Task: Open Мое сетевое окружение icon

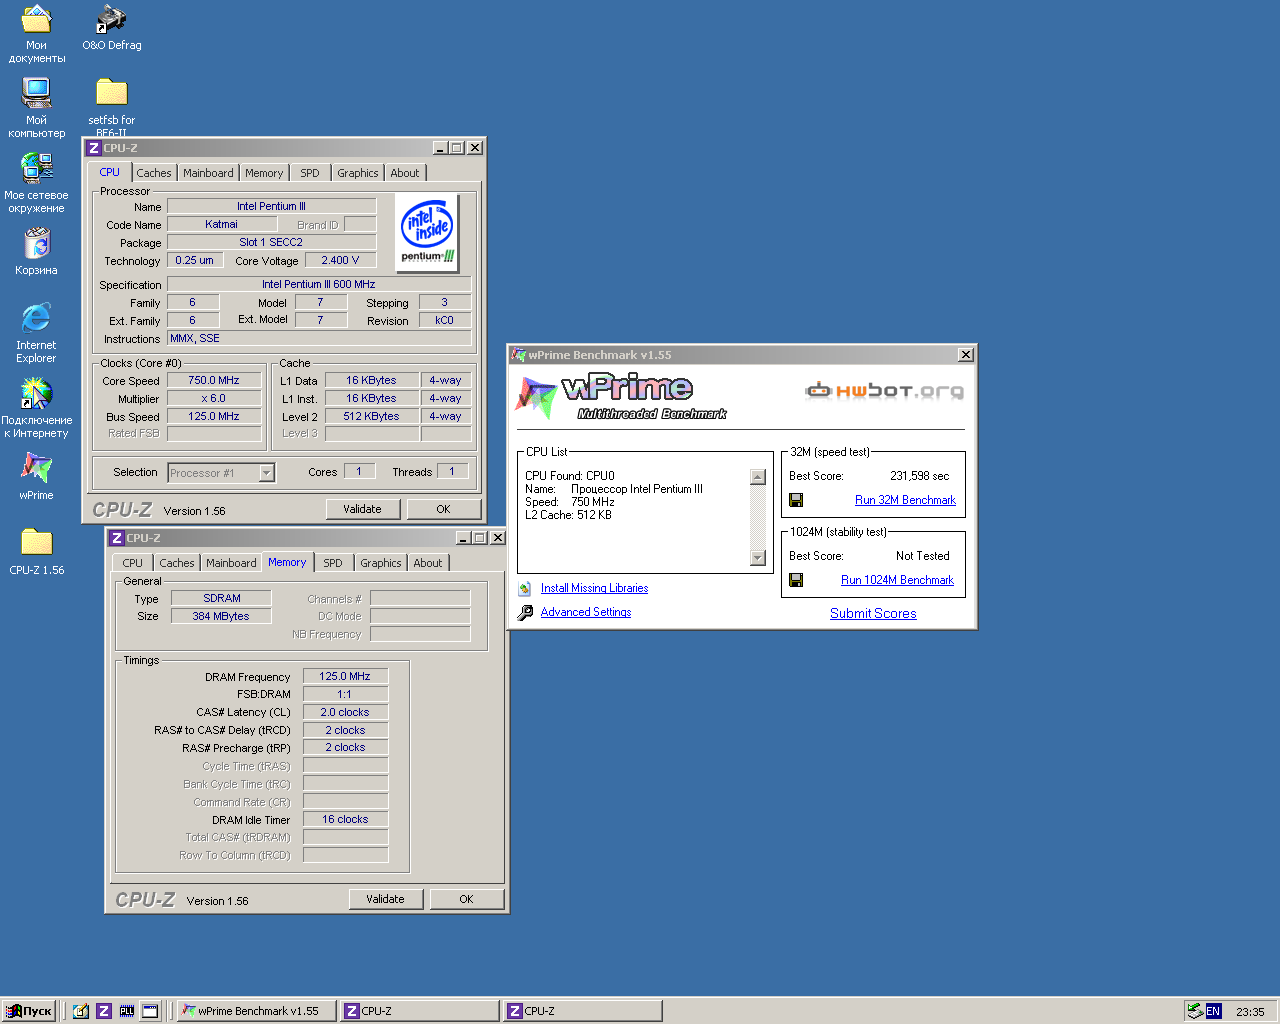Action: coord(36,183)
